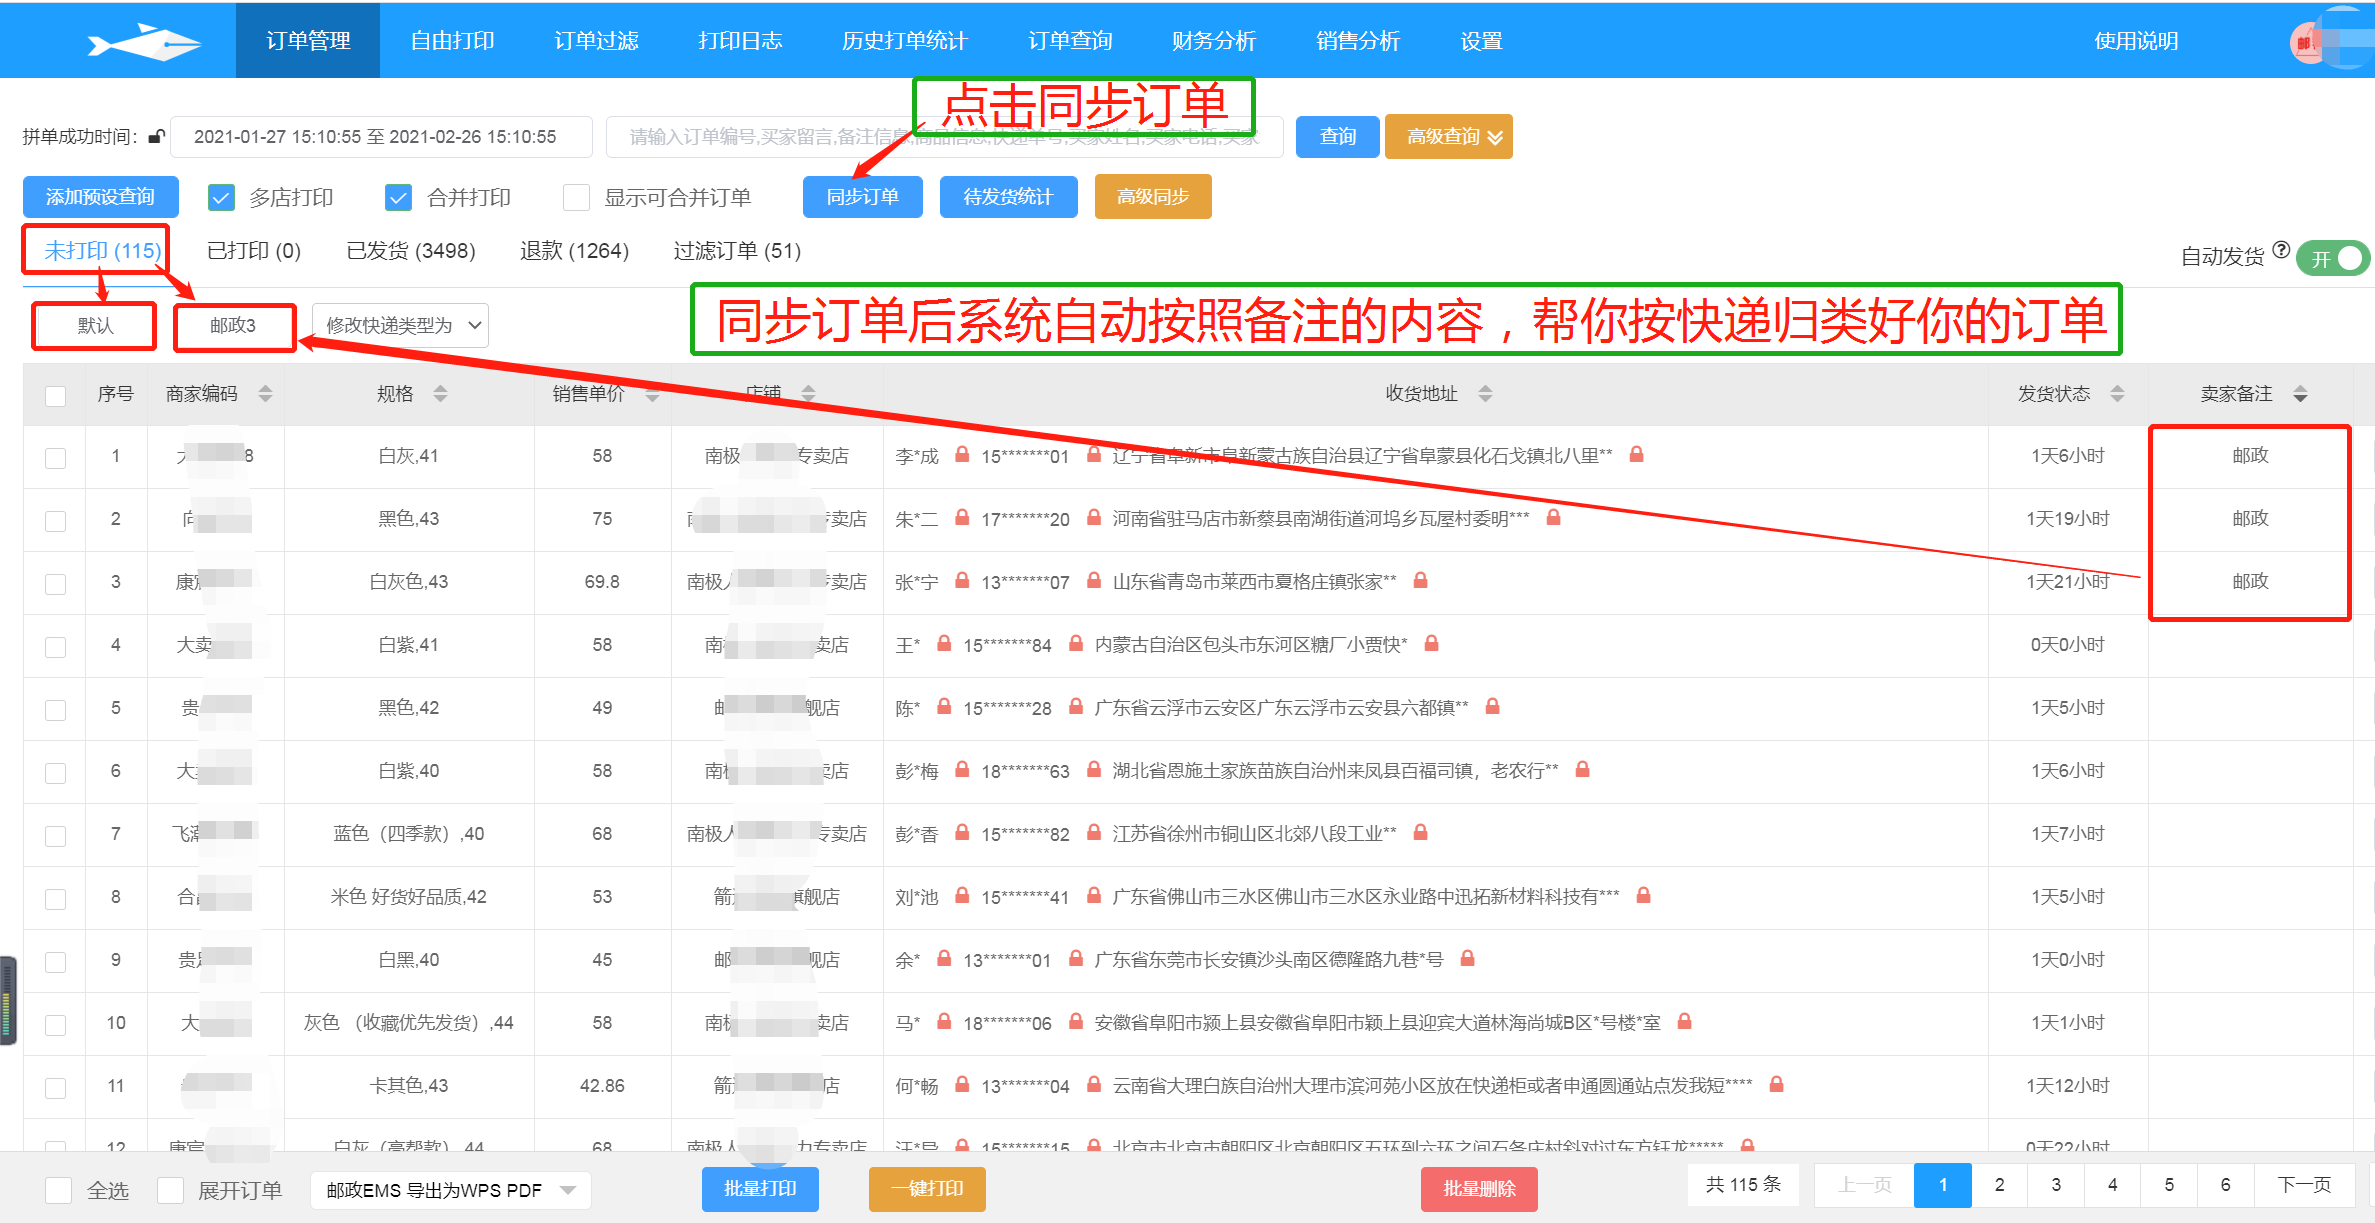
Task: Click sort arrows on 卖家备注 column
Action: 2300,394
